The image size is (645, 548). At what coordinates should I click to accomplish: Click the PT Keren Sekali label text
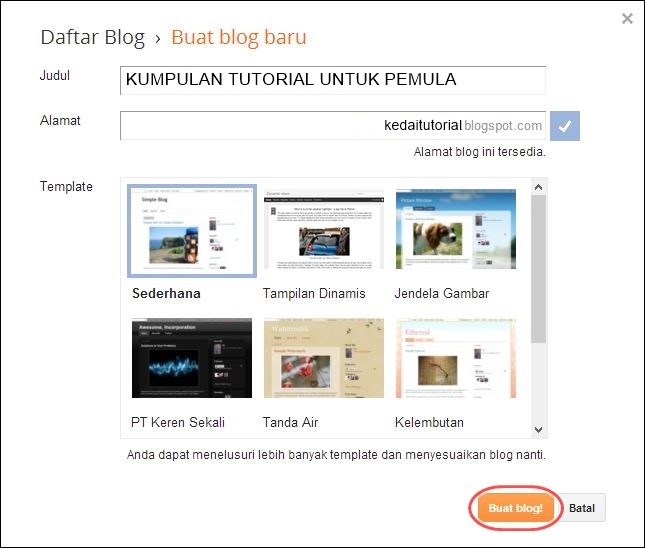(178, 422)
